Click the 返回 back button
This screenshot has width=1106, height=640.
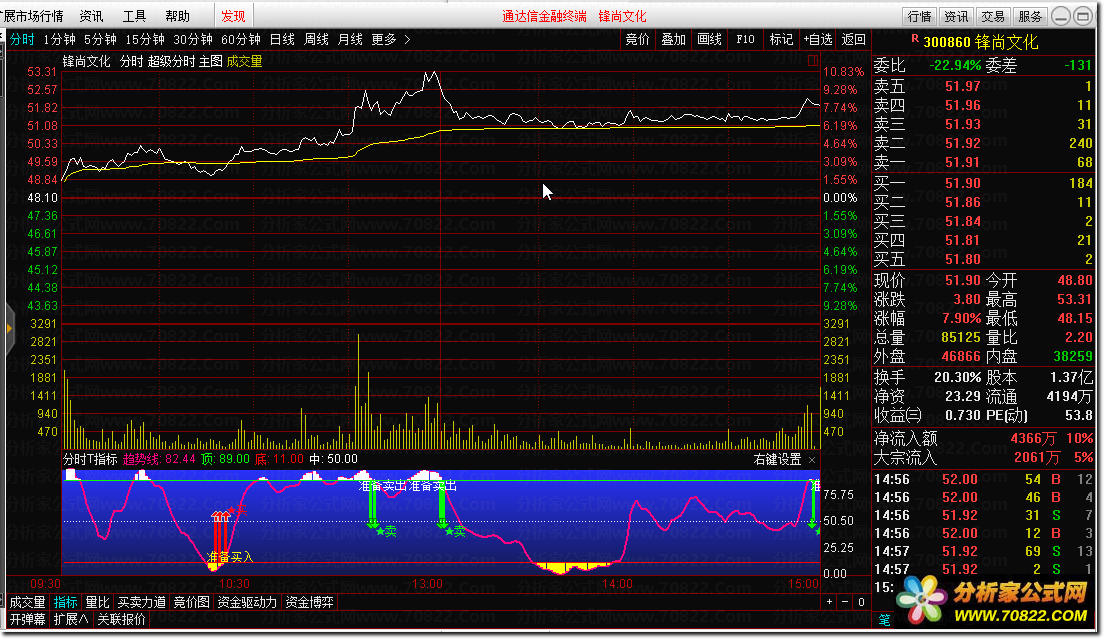pos(853,40)
